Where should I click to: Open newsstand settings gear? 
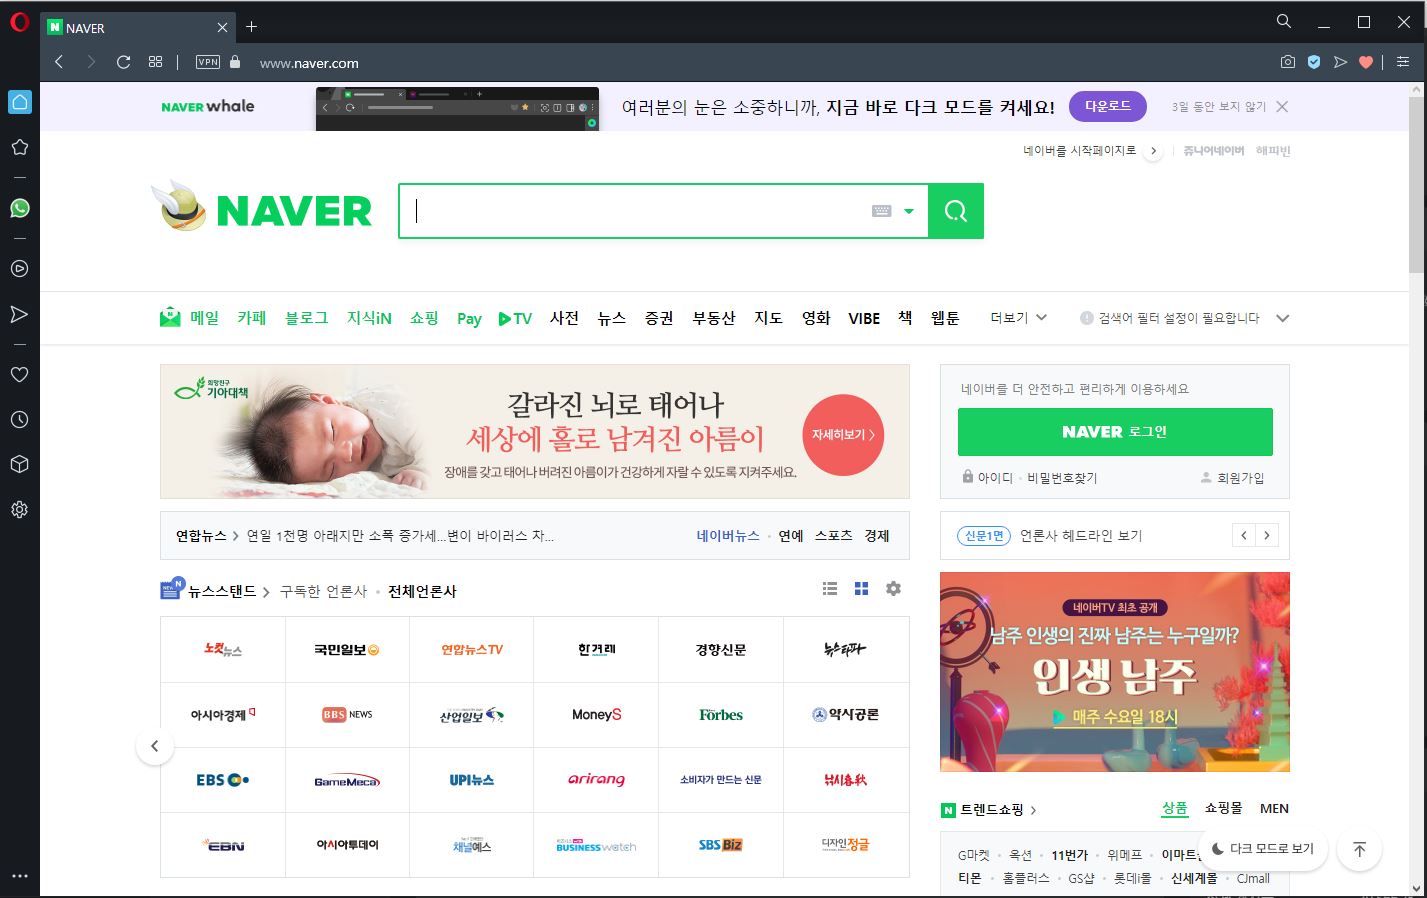coord(893,589)
